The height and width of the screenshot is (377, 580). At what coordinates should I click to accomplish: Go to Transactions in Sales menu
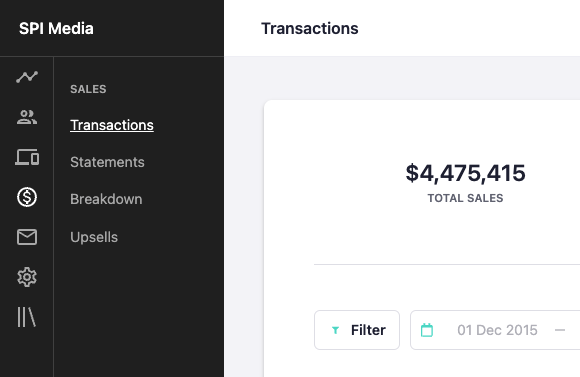(112, 125)
